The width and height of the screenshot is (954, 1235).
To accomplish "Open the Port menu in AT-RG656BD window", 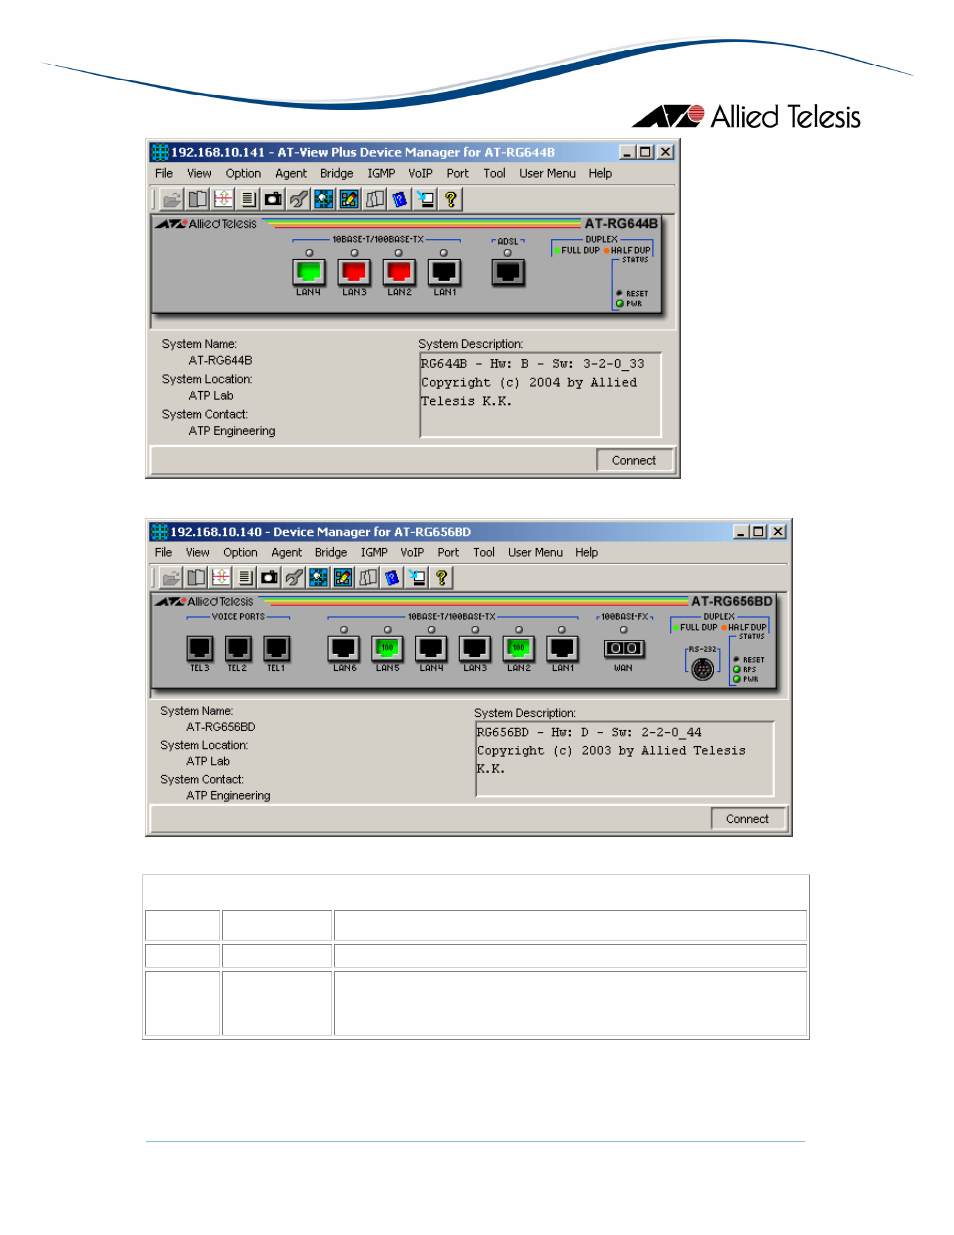I will coord(448,552).
